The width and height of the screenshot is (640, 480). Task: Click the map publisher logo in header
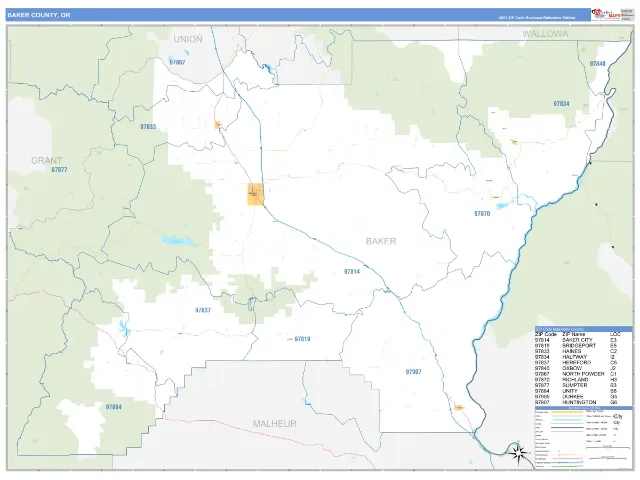606,14
